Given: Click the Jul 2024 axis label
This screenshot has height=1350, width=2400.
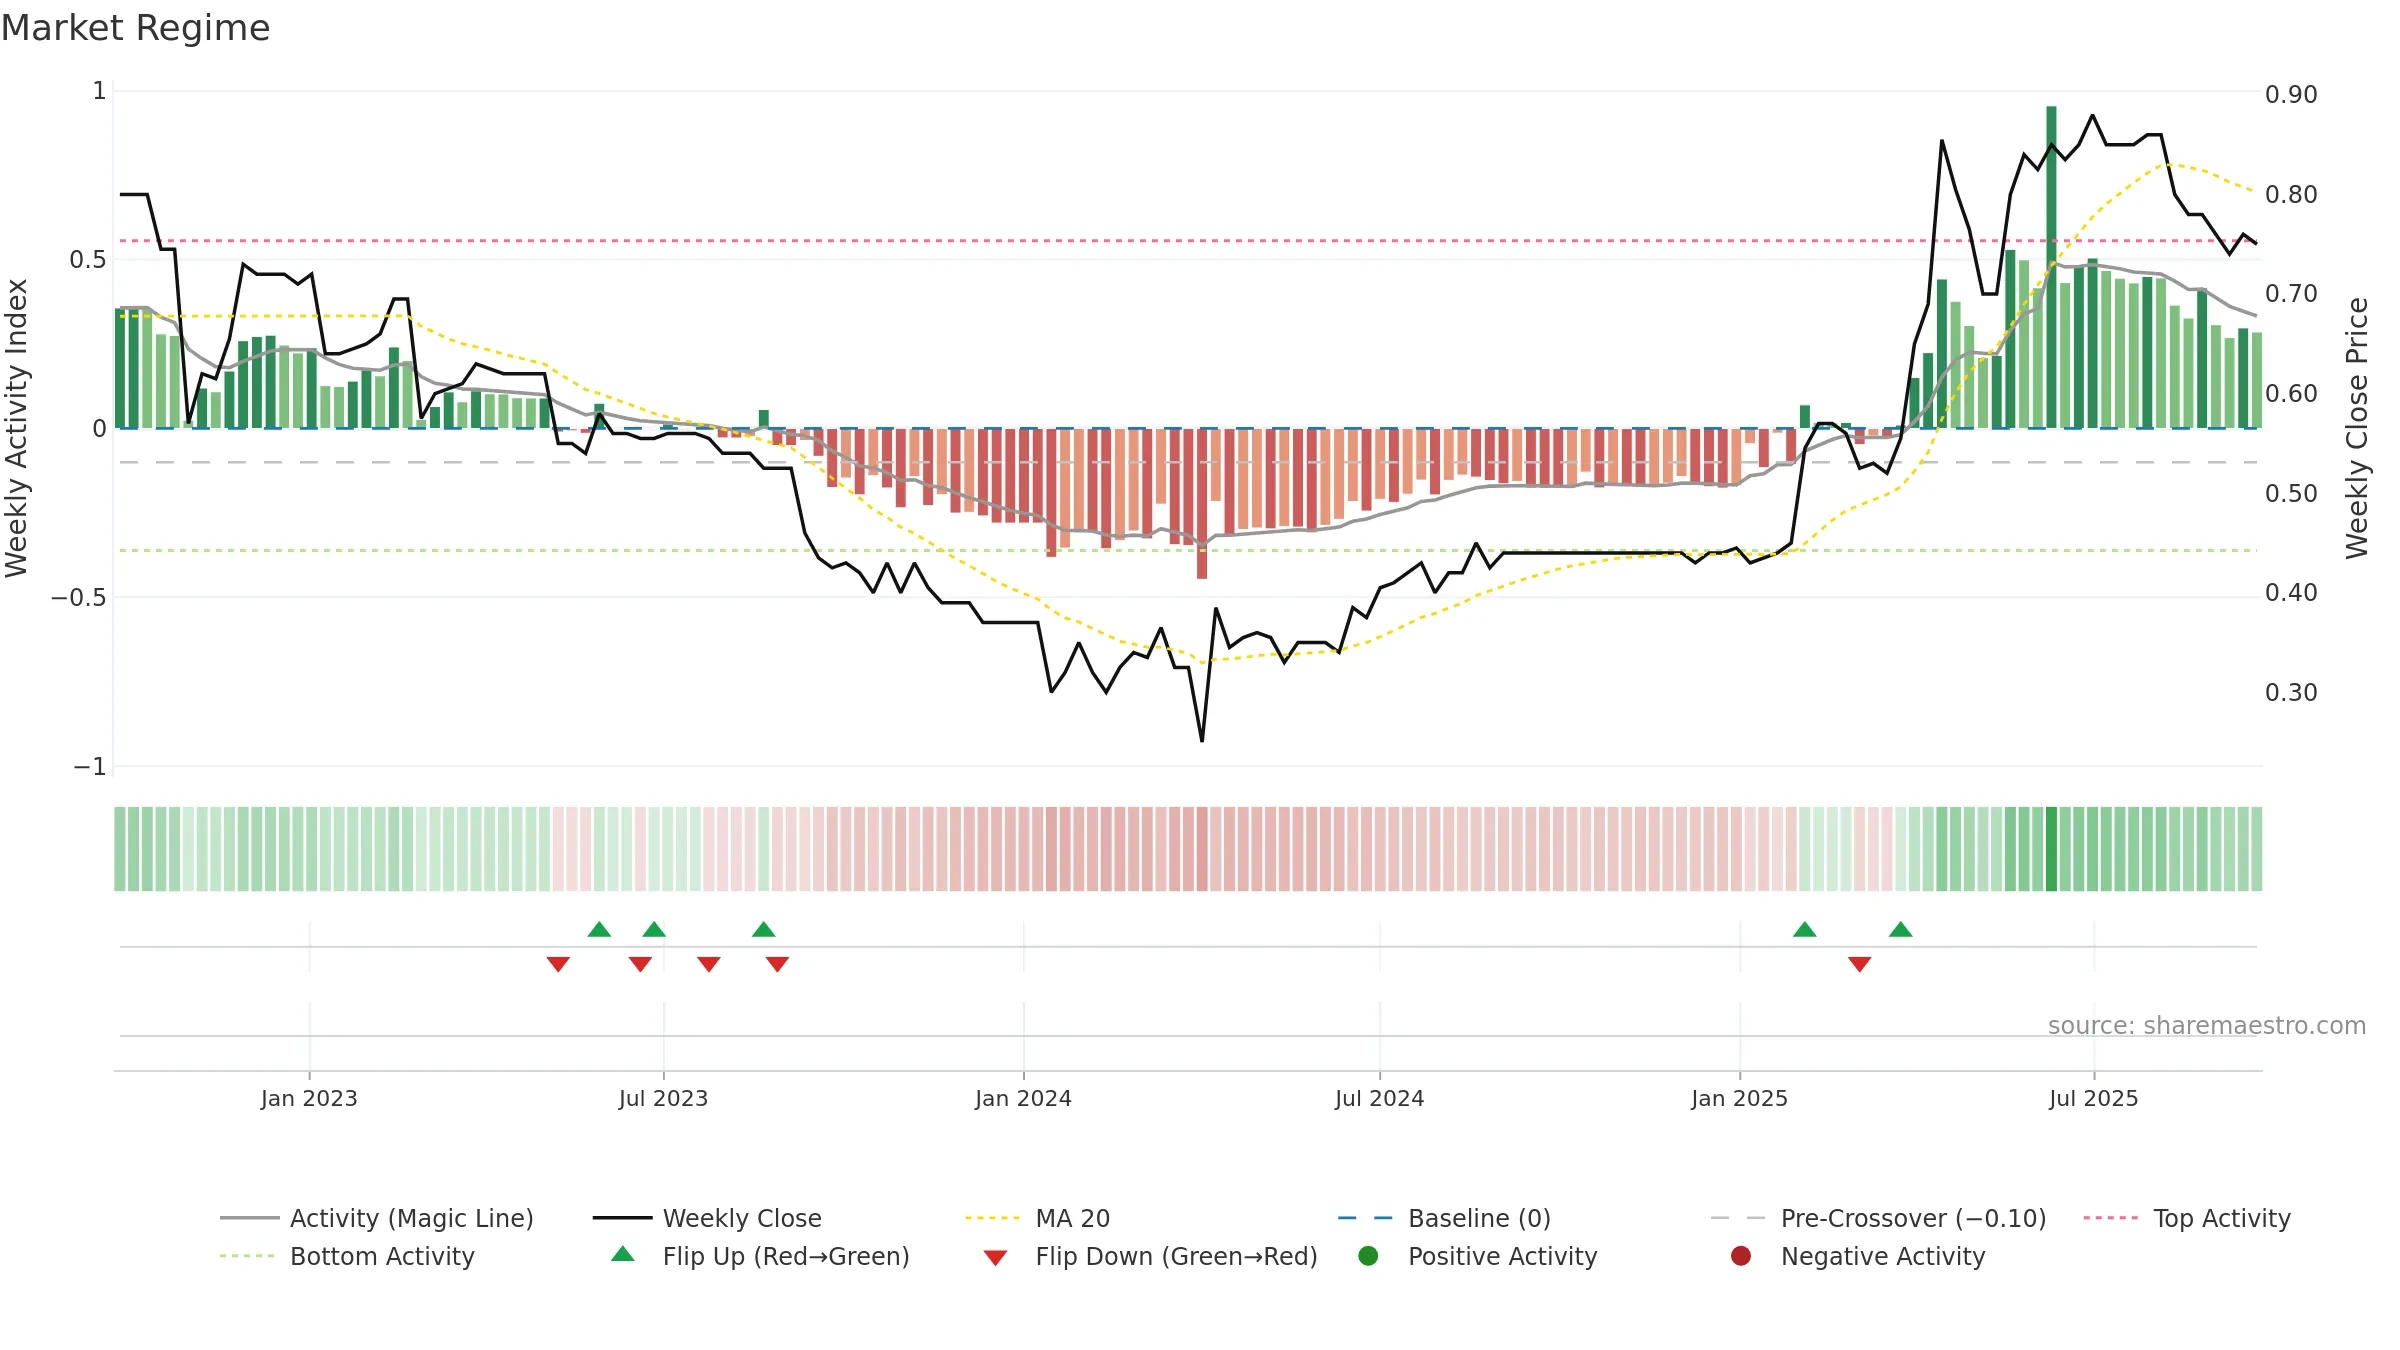Looking at the screenshot, I should pyautogui.click(x=1379, y=1098).
